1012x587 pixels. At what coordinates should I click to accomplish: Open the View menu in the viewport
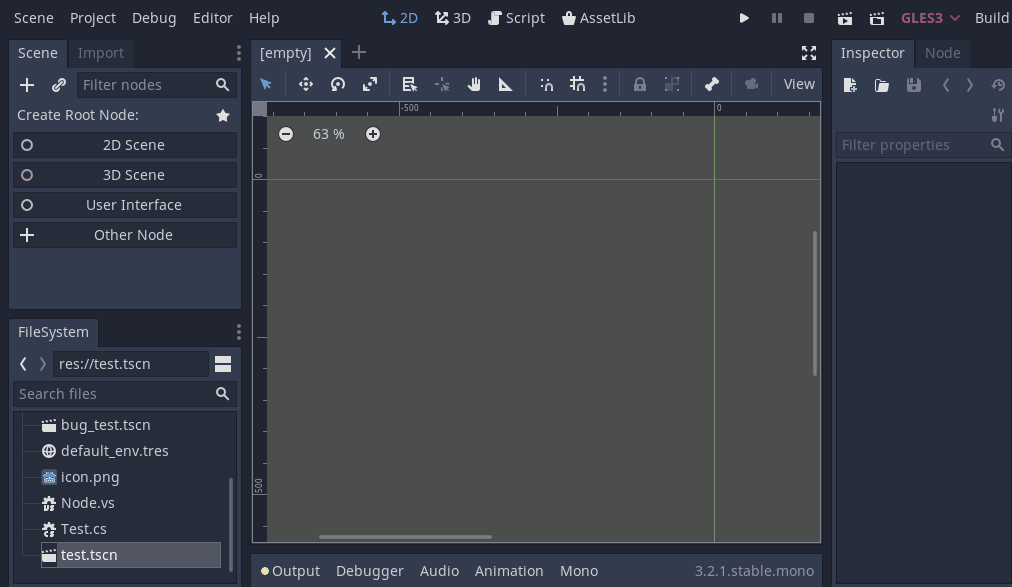[798, 84]
